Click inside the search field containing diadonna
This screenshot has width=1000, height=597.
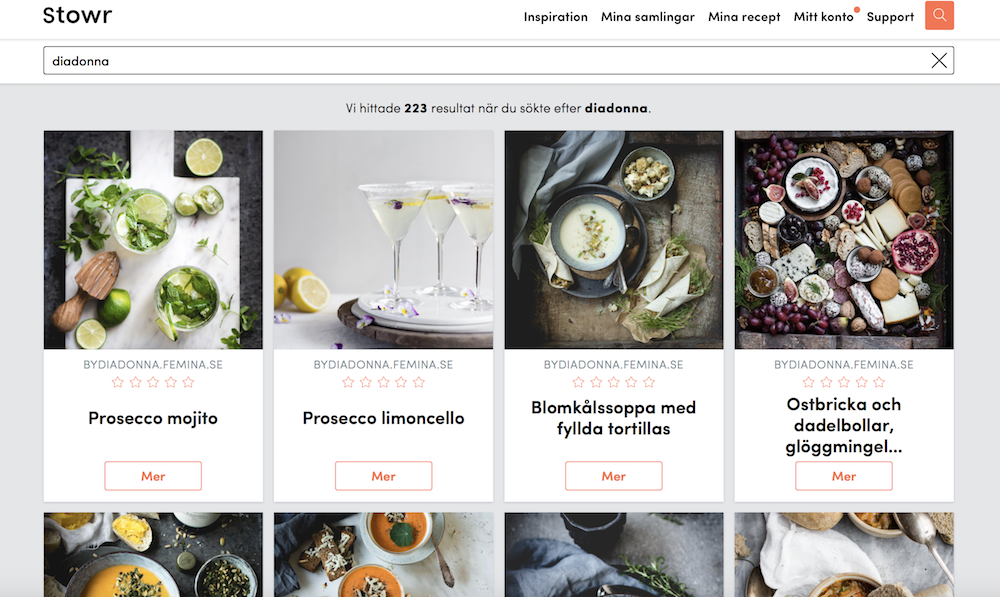[480, 61]
